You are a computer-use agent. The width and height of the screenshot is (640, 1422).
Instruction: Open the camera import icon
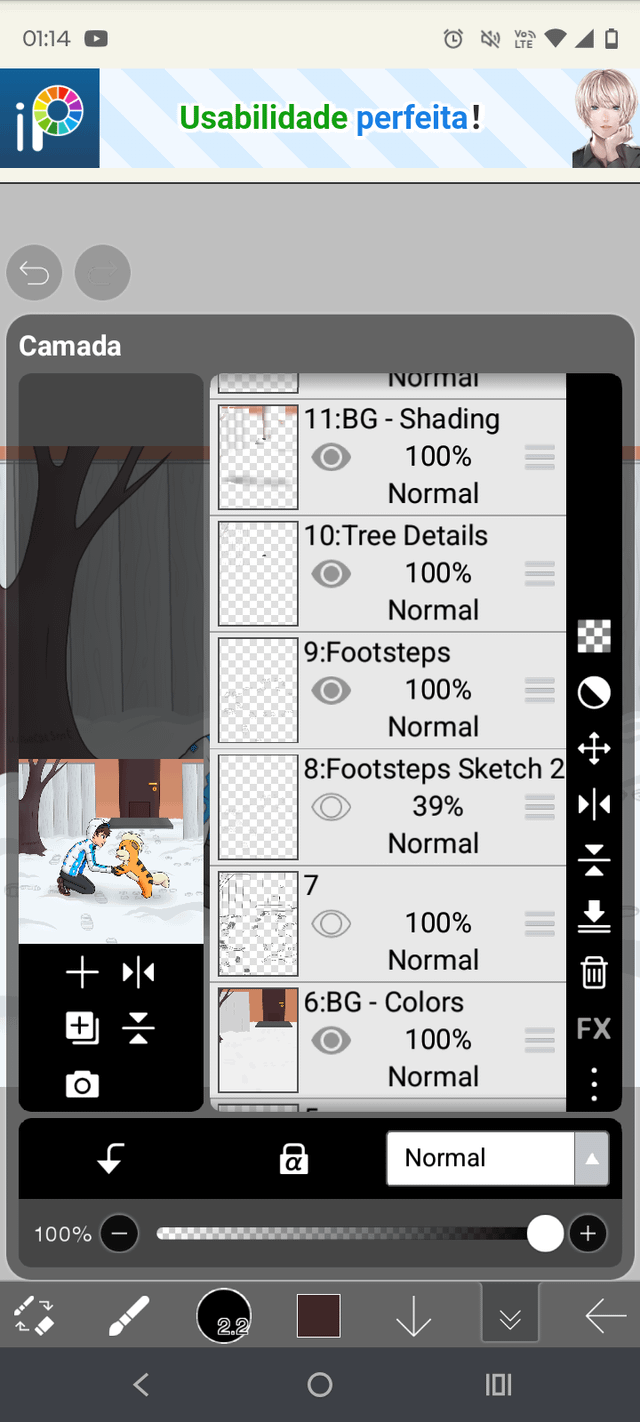[x=82, y=1085]
